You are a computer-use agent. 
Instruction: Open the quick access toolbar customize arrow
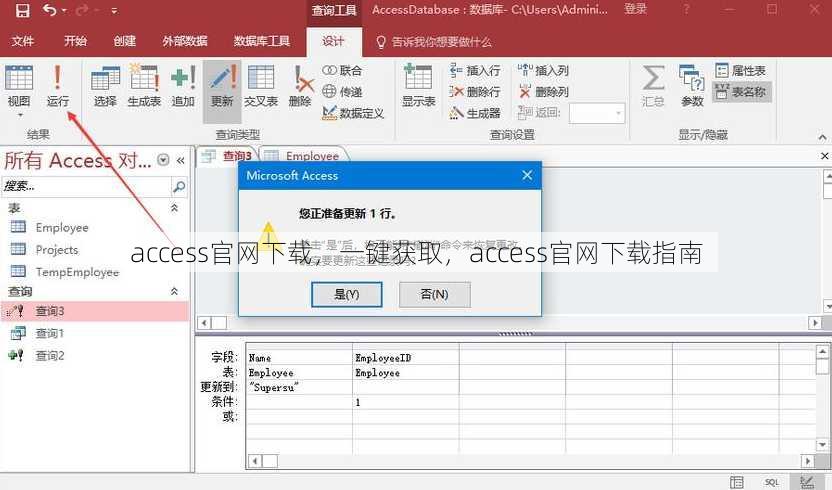[x=114, y=11]
